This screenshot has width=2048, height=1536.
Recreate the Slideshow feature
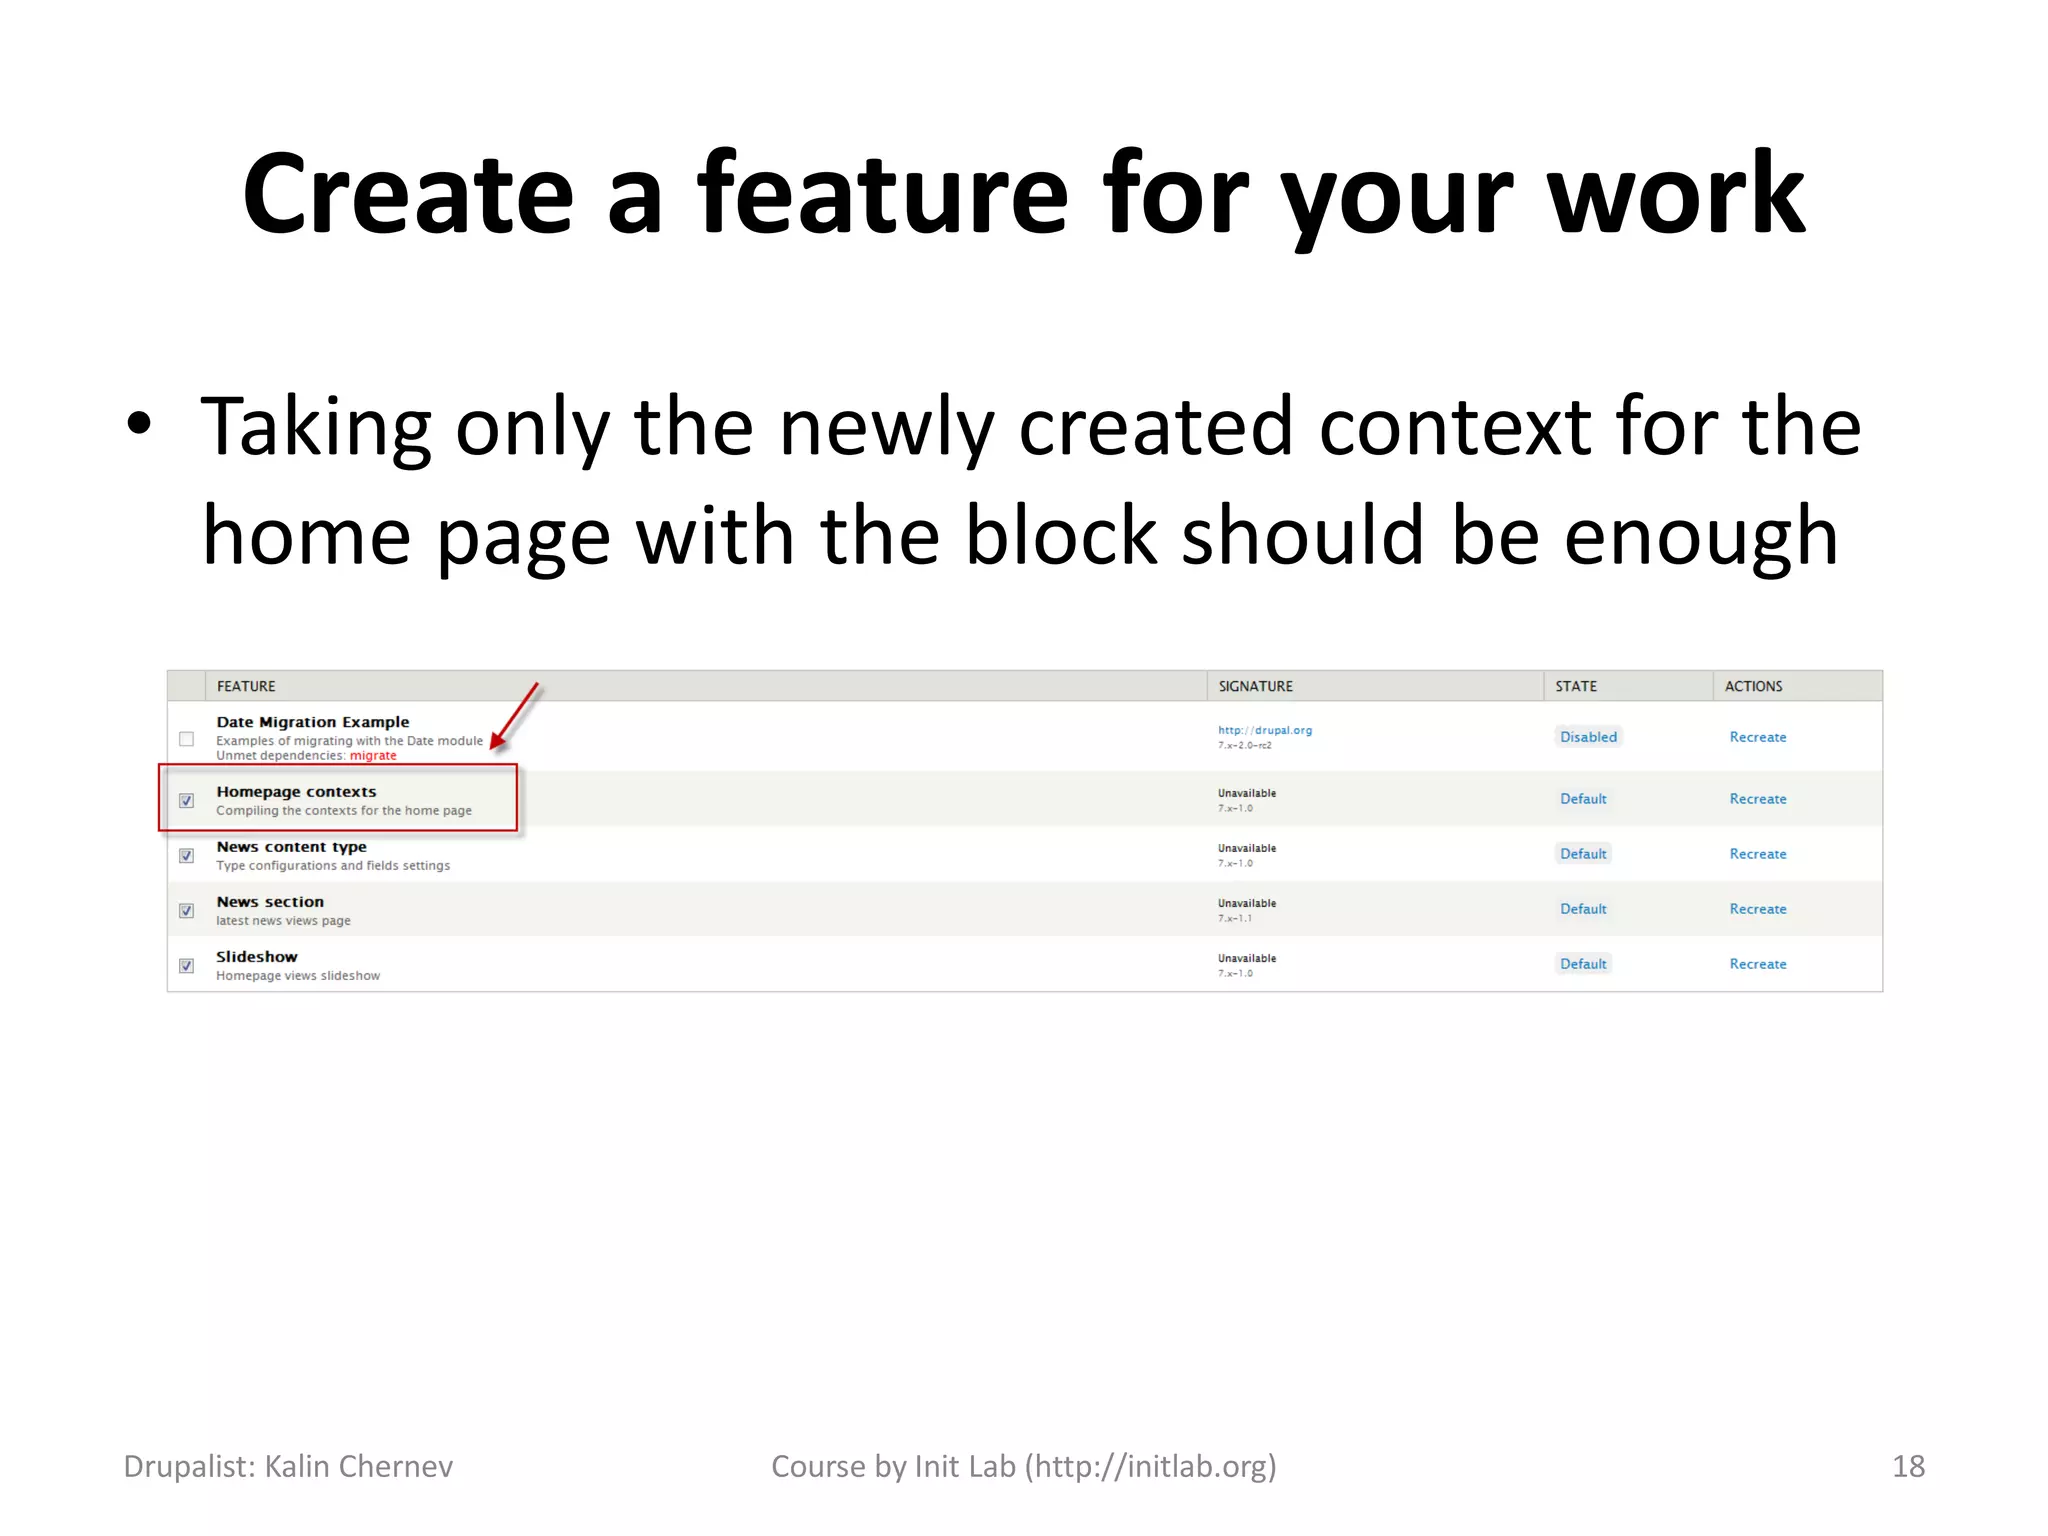coord(1758,964)
